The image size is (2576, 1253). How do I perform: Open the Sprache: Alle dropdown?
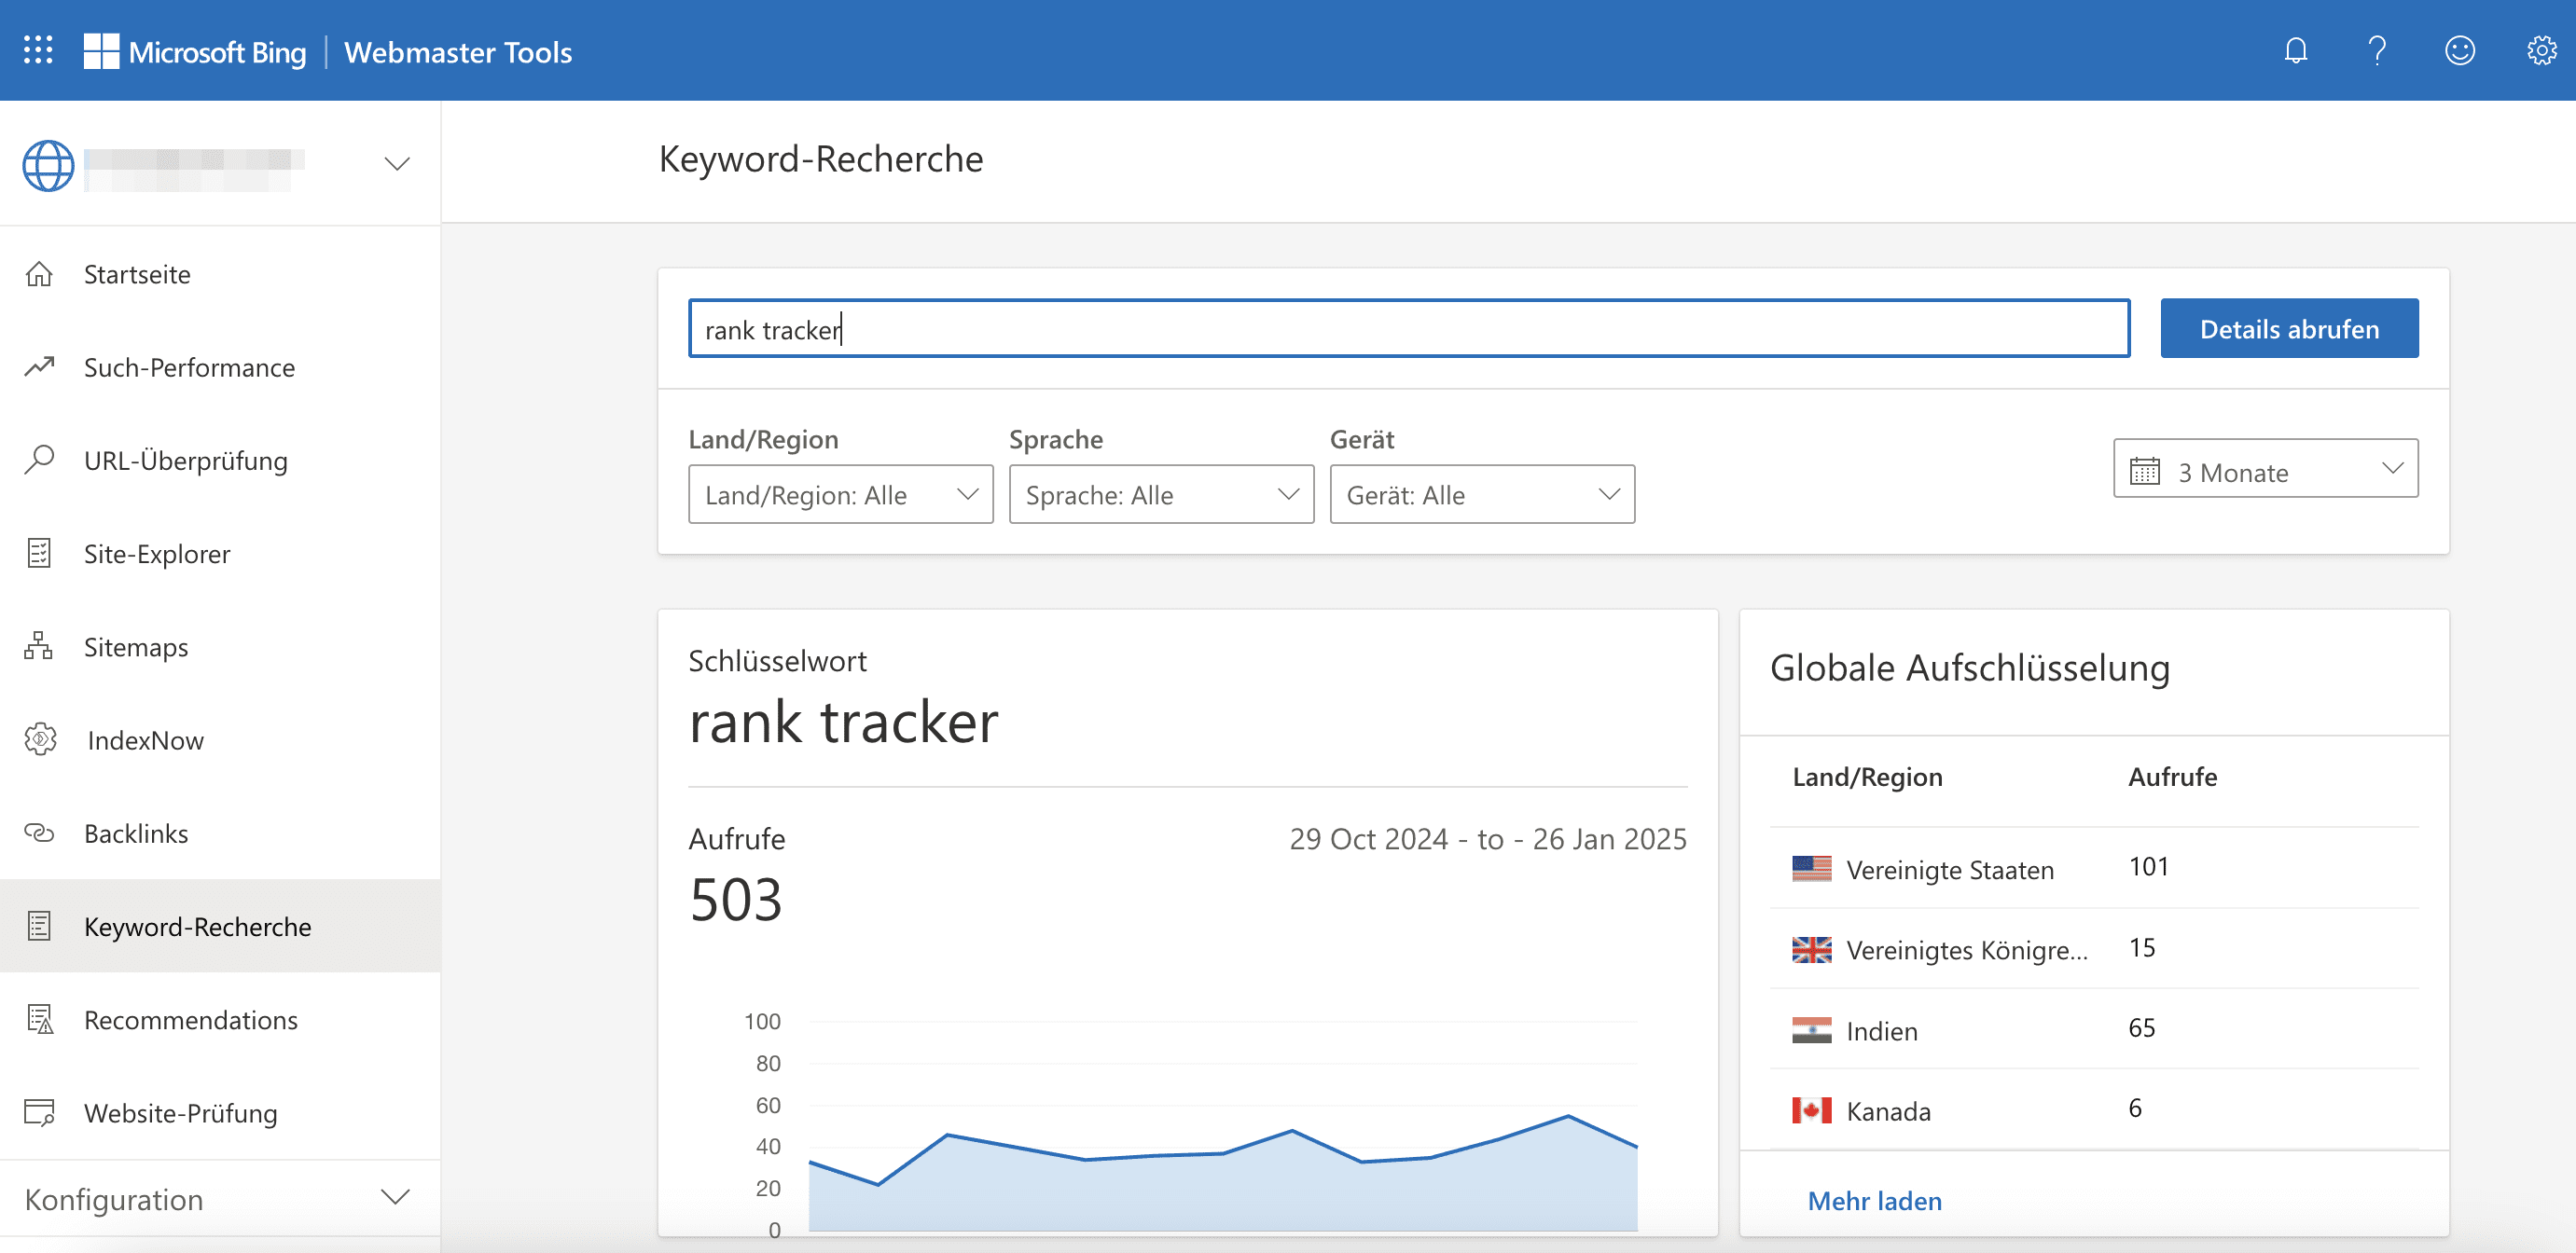pos(1161,494)
